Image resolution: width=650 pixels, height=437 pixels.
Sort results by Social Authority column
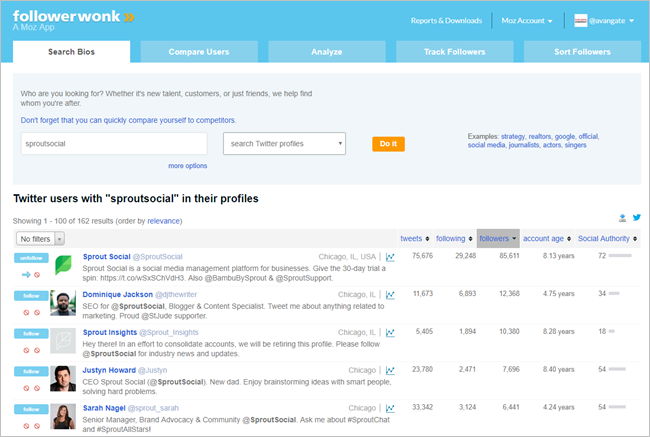click(607, 238)
